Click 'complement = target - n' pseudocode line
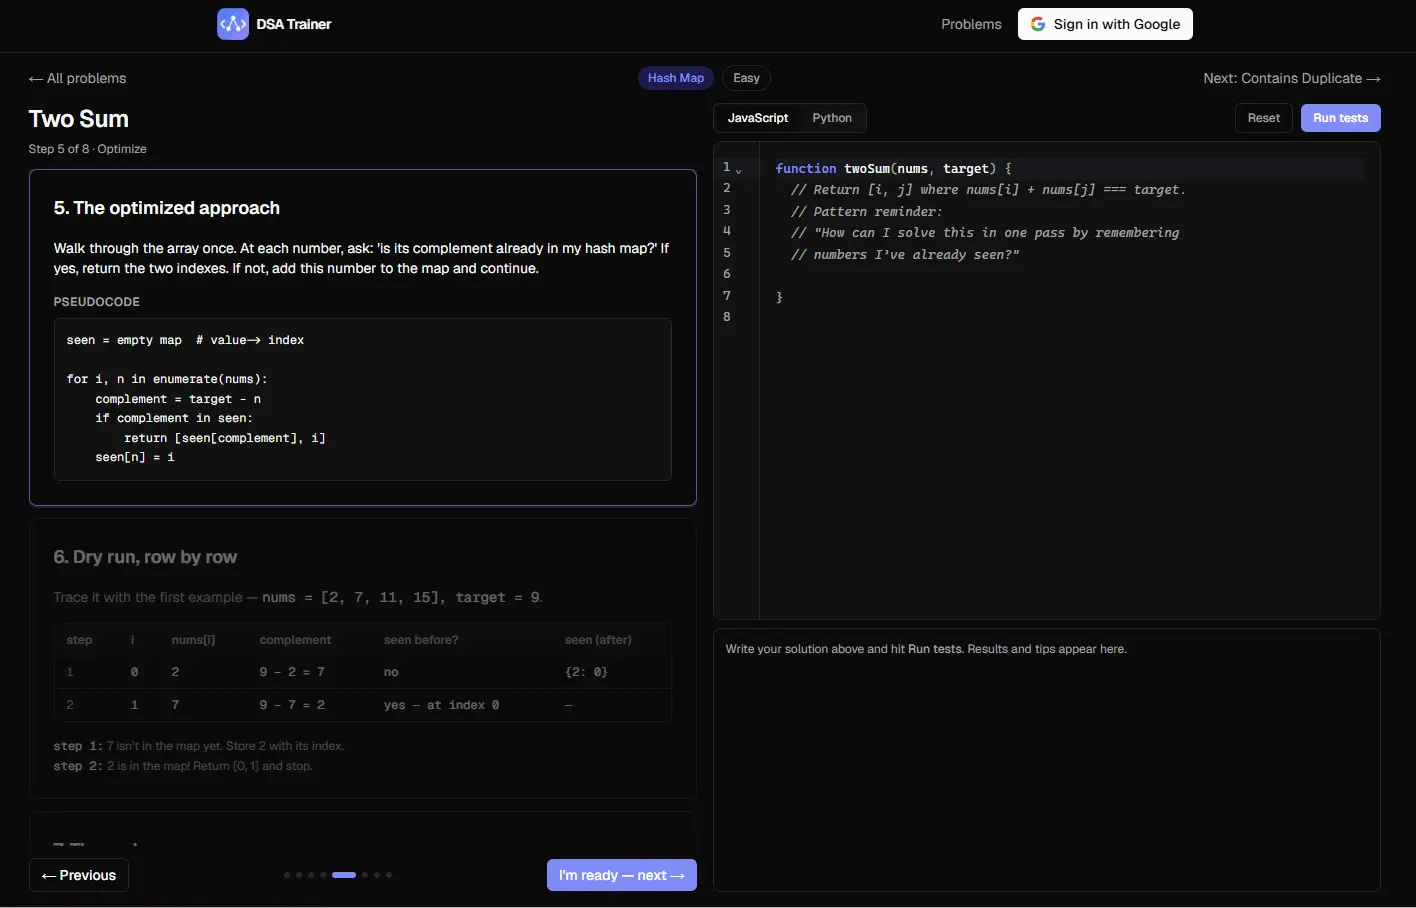The width and height of the screenshot is (1416, 908). [x=178, y=399]
